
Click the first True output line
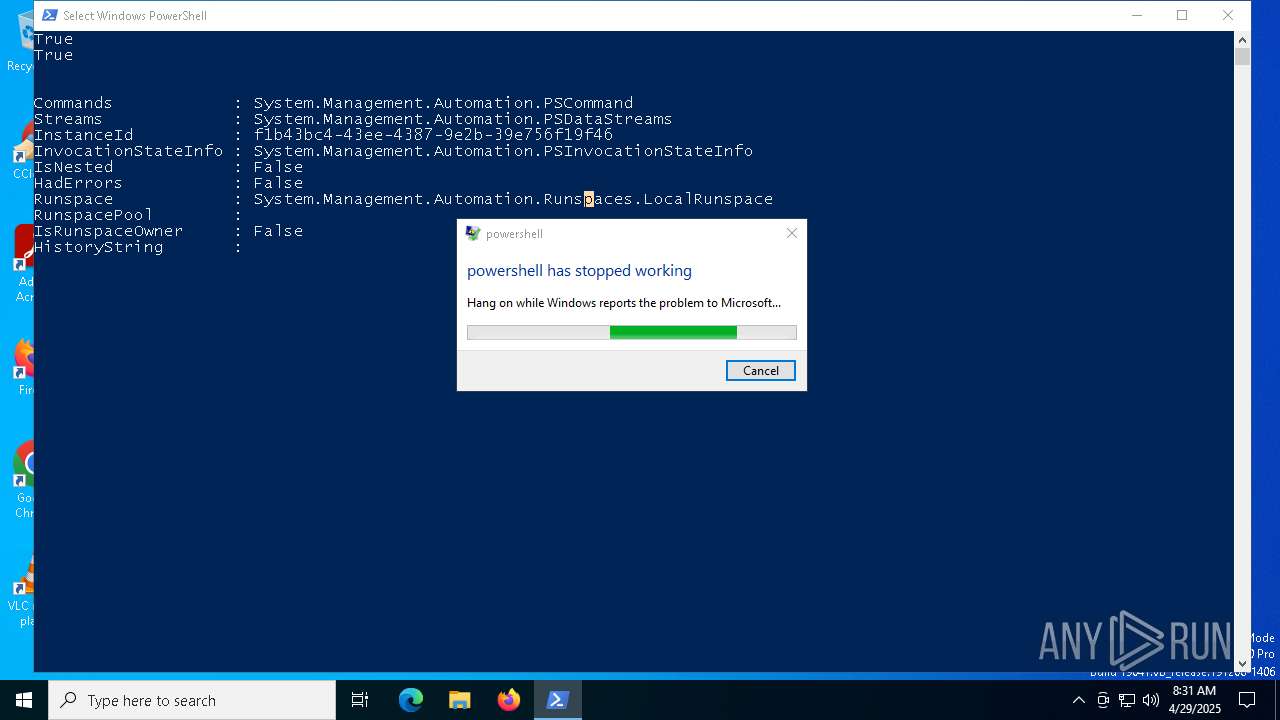(53, 39)
